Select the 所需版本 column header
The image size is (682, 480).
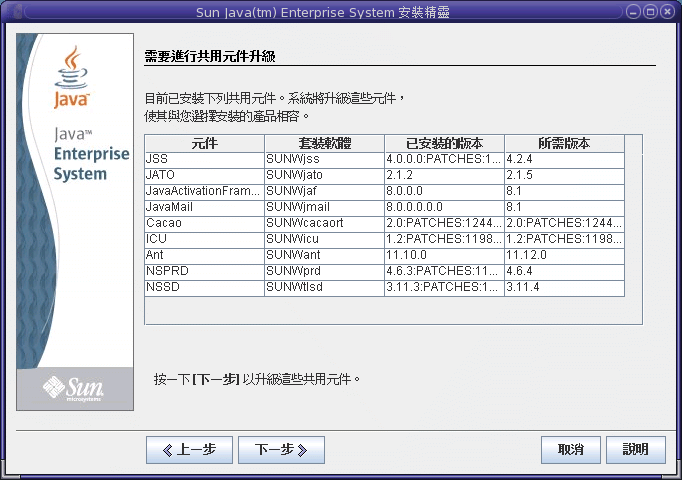[564, 143]
